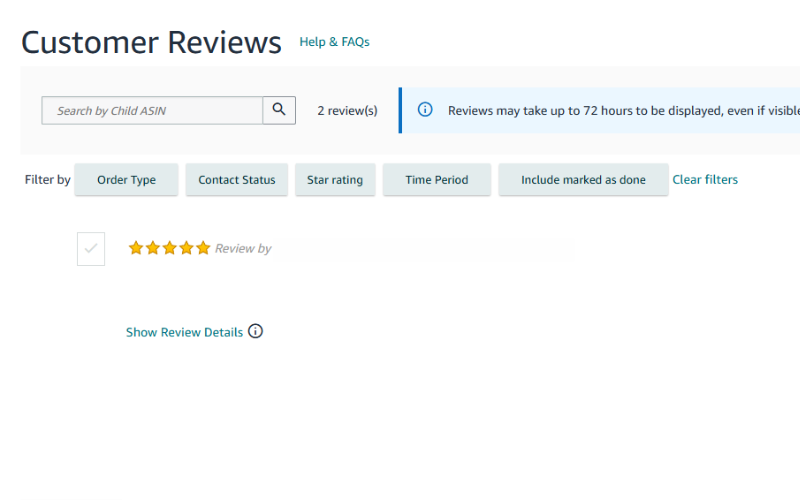Tick the checkbox beside the five-star review
The image size is (800, 500).
[91, 249]
